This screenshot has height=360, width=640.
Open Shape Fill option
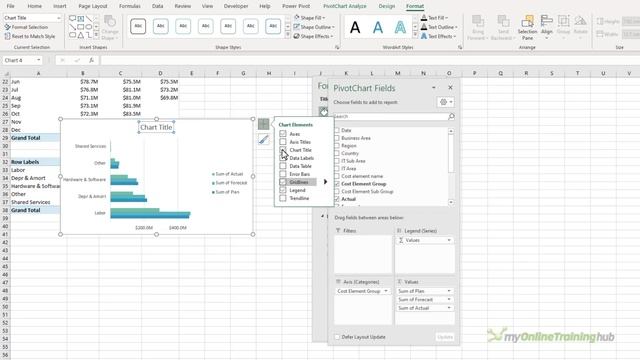309,18
